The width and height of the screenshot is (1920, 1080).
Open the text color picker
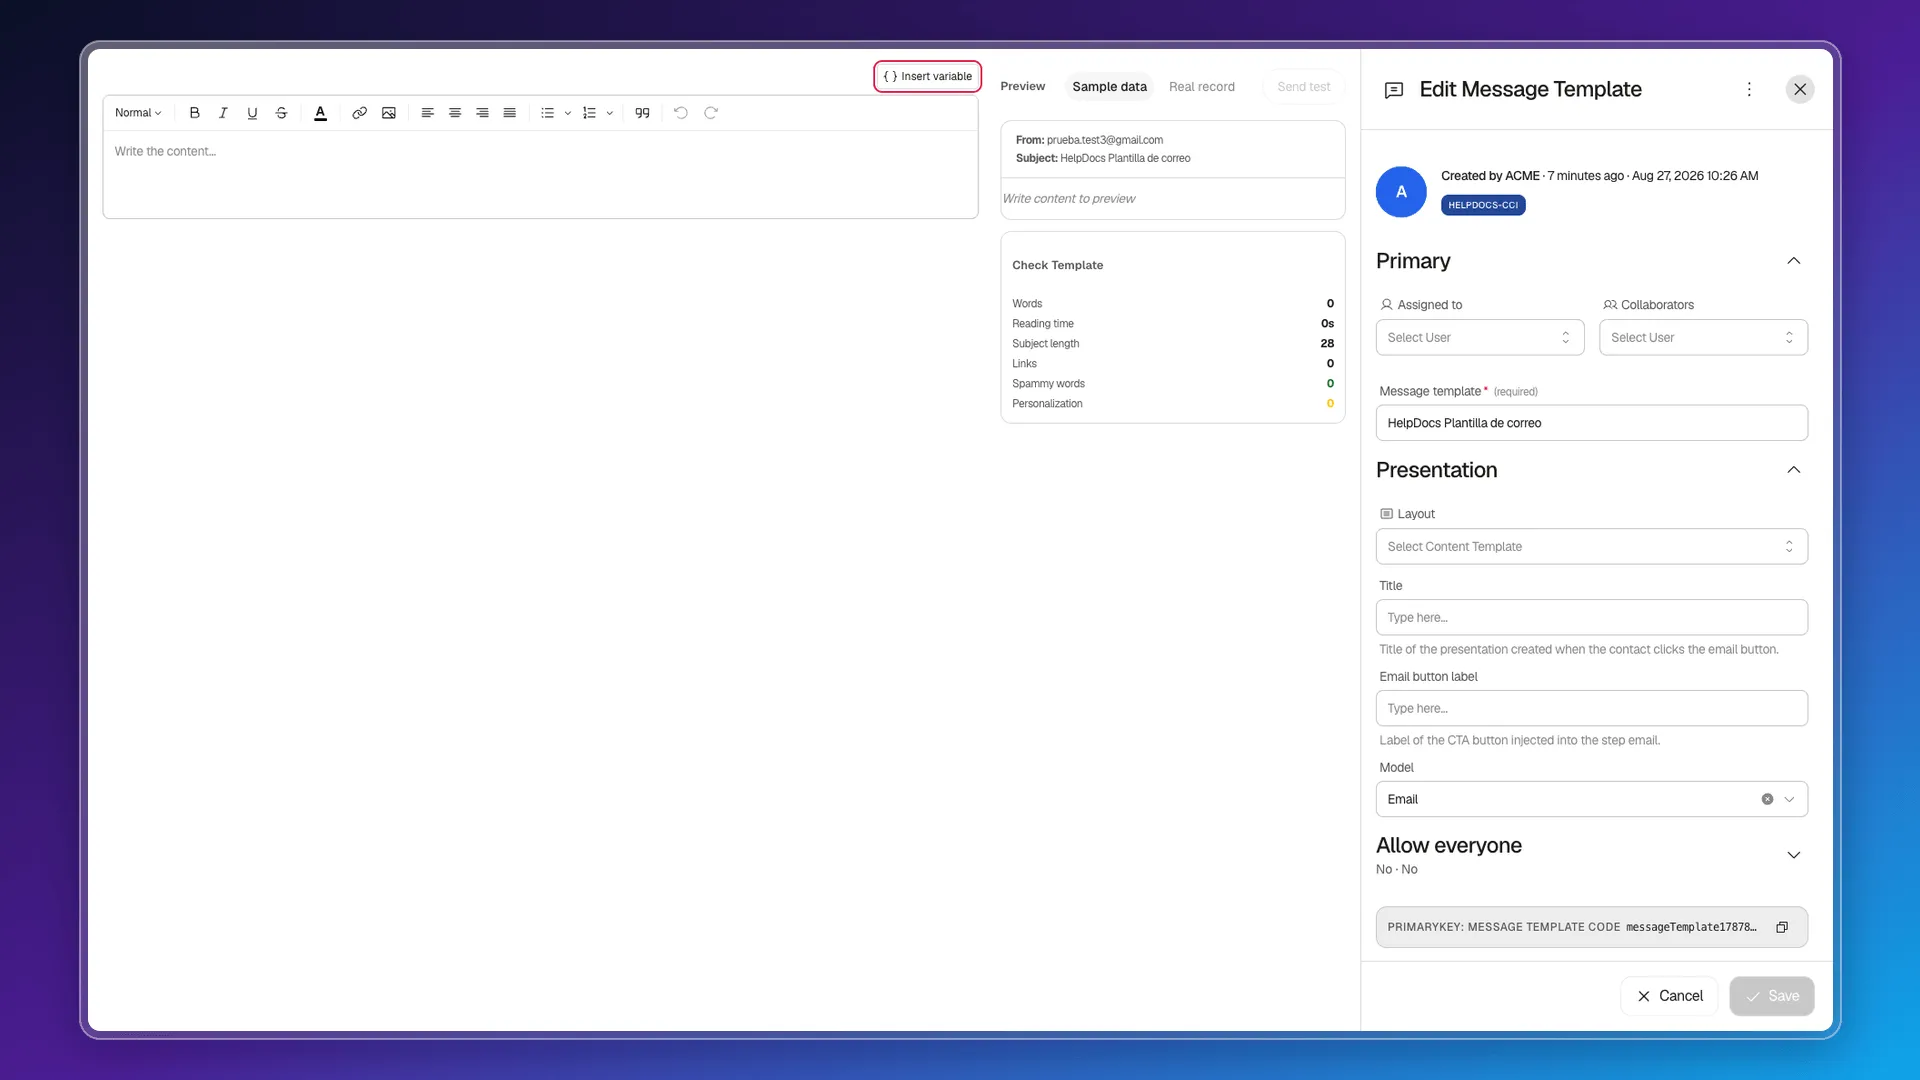(320, 113)
